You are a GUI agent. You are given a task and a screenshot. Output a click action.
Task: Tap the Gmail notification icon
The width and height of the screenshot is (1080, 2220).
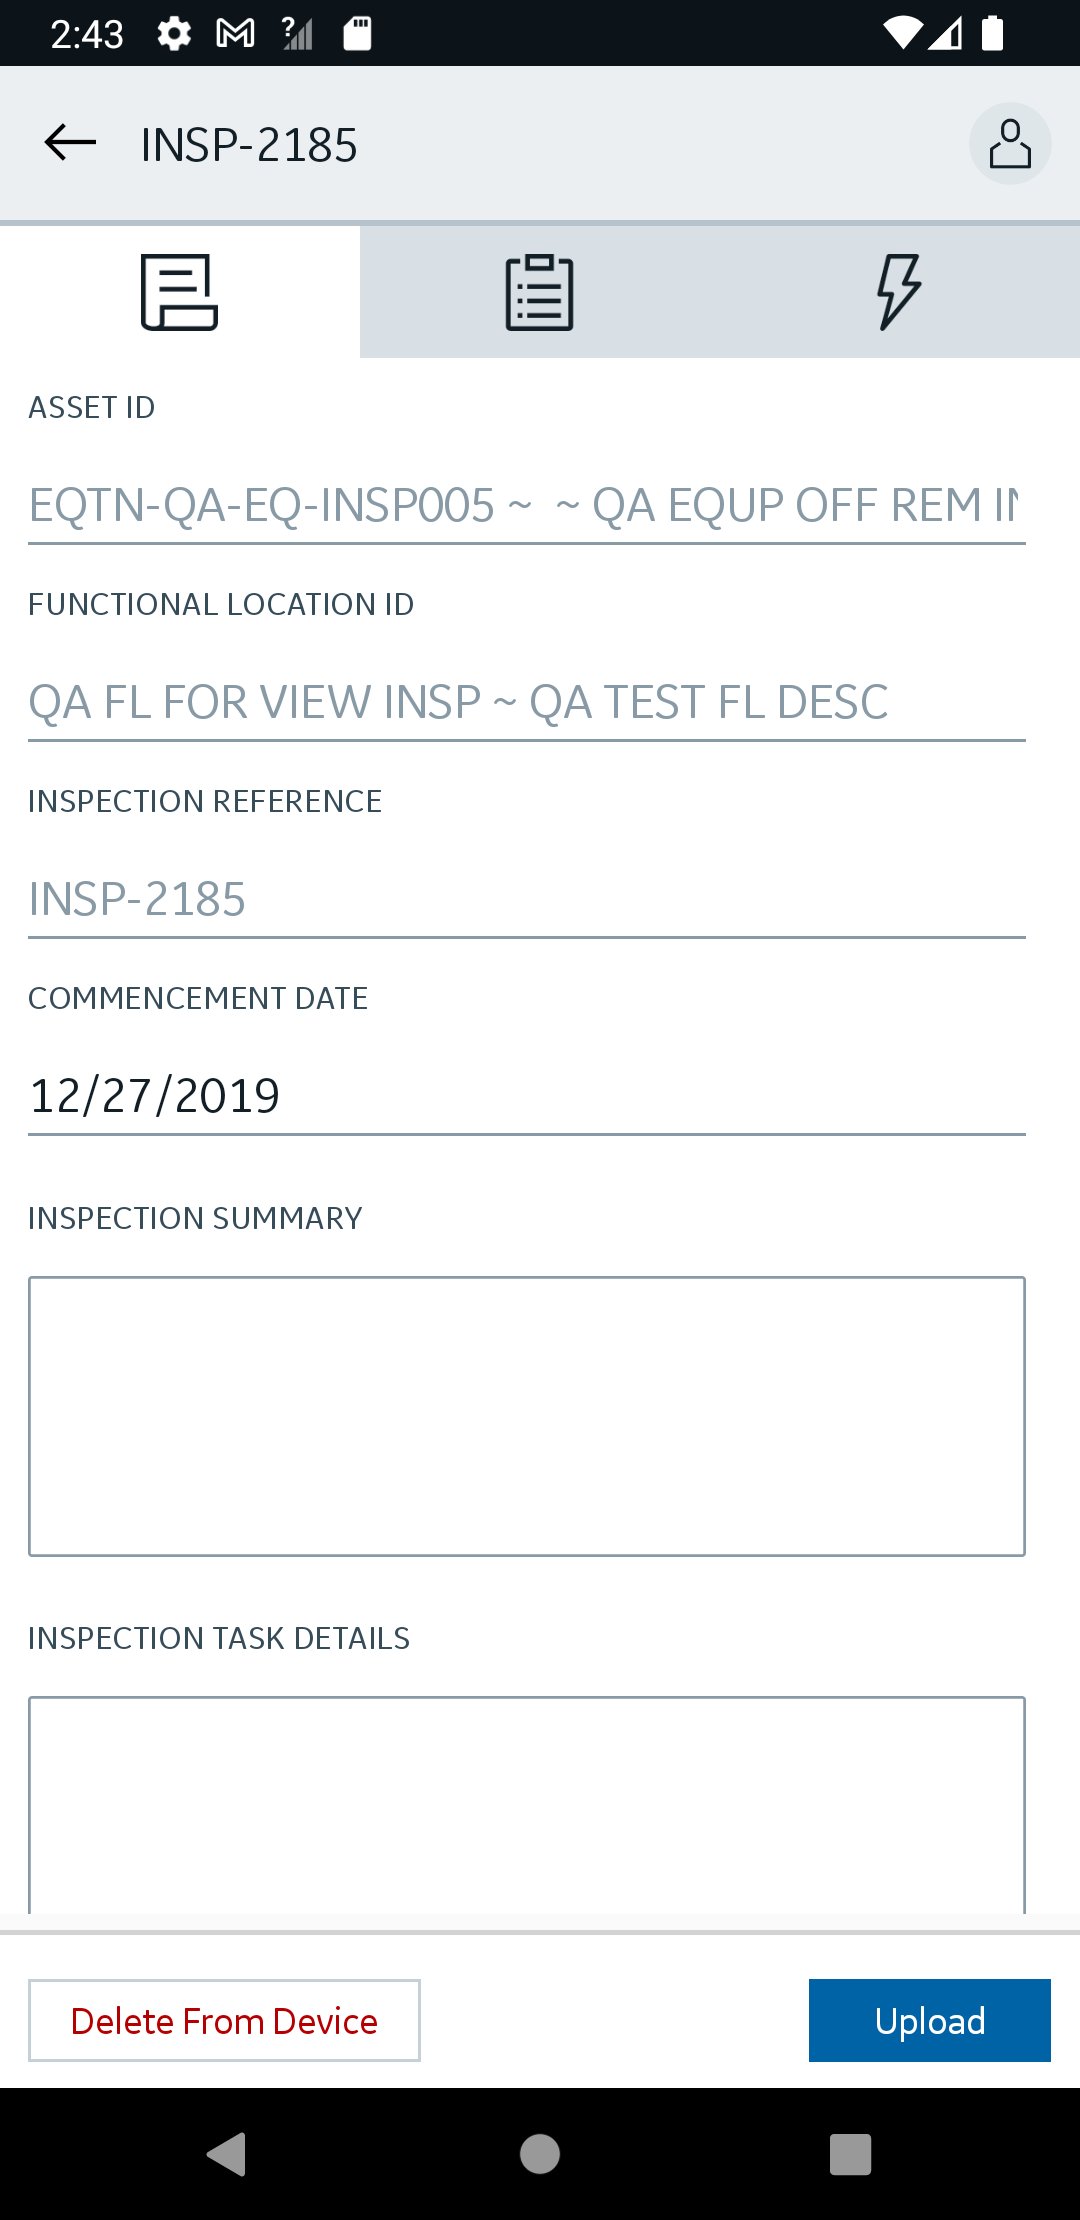[235, 34]
